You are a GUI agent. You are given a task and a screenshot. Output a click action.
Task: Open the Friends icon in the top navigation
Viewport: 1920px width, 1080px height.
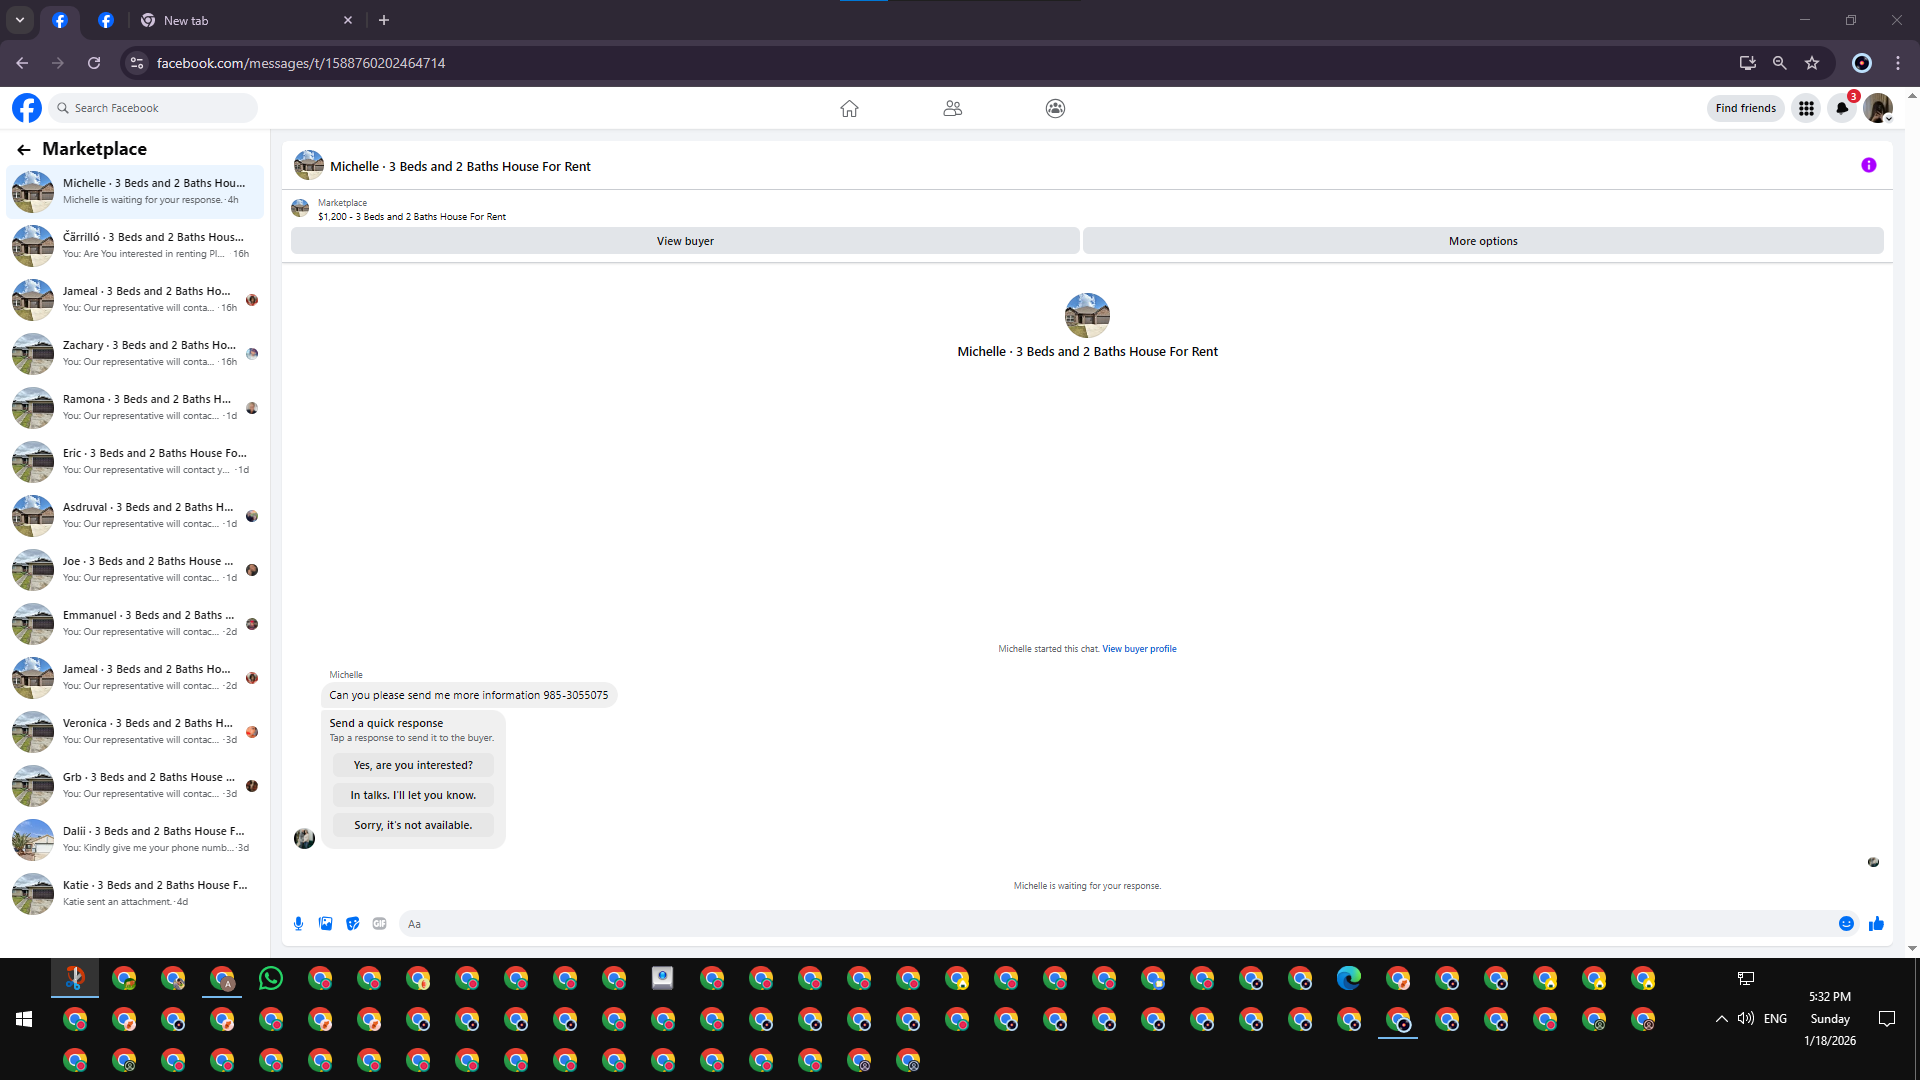coord(952,108)
